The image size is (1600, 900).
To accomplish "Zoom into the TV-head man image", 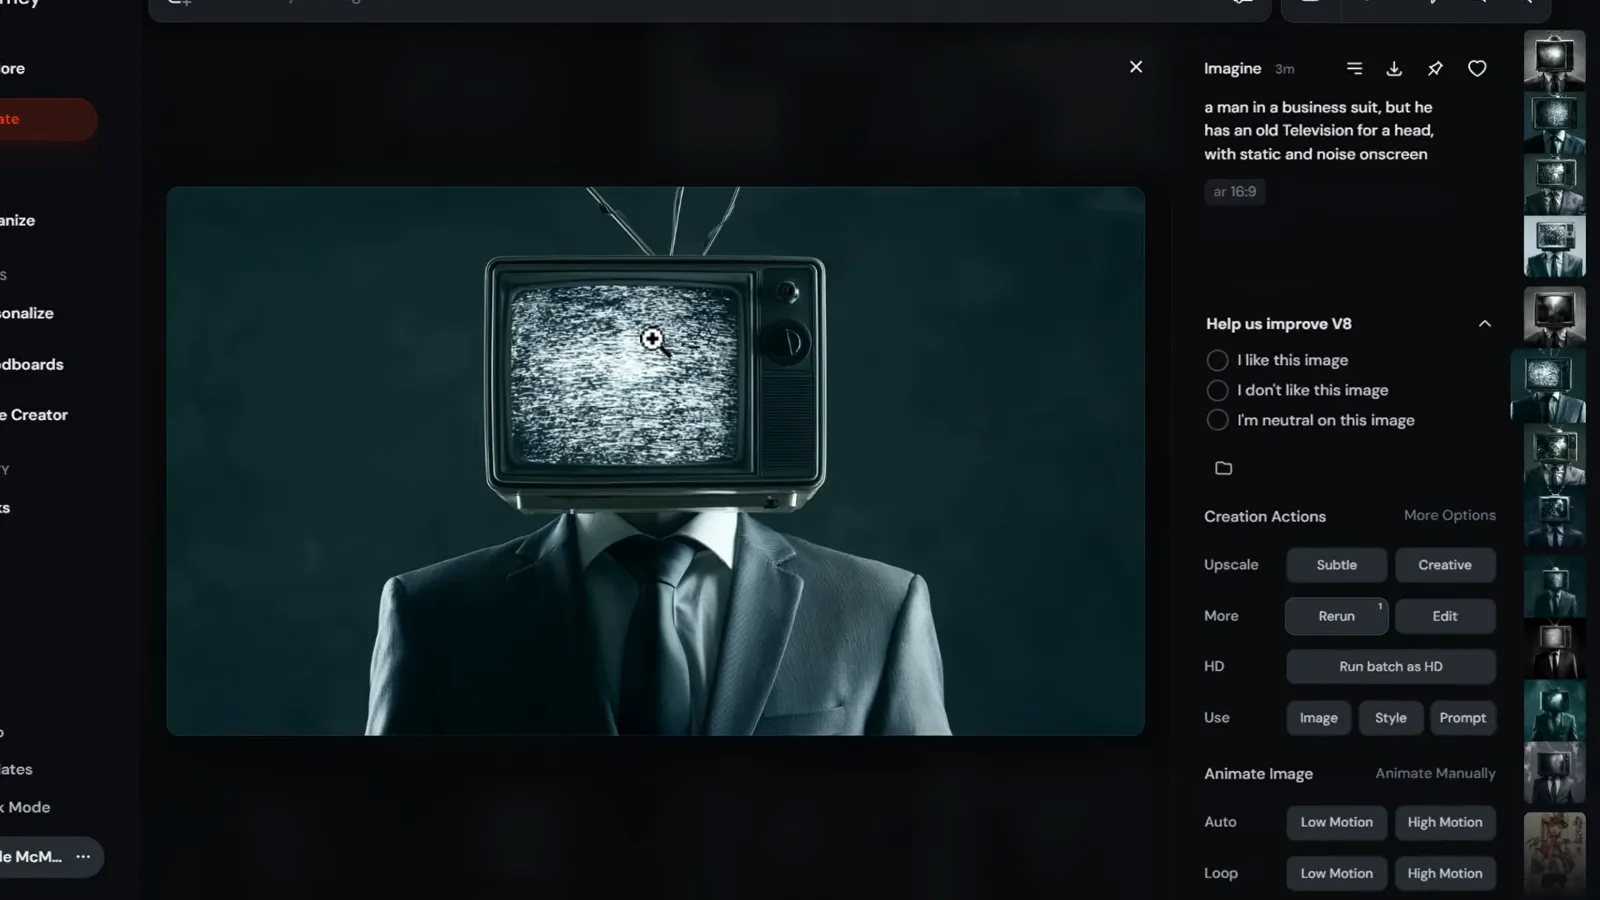I will 655,461.
